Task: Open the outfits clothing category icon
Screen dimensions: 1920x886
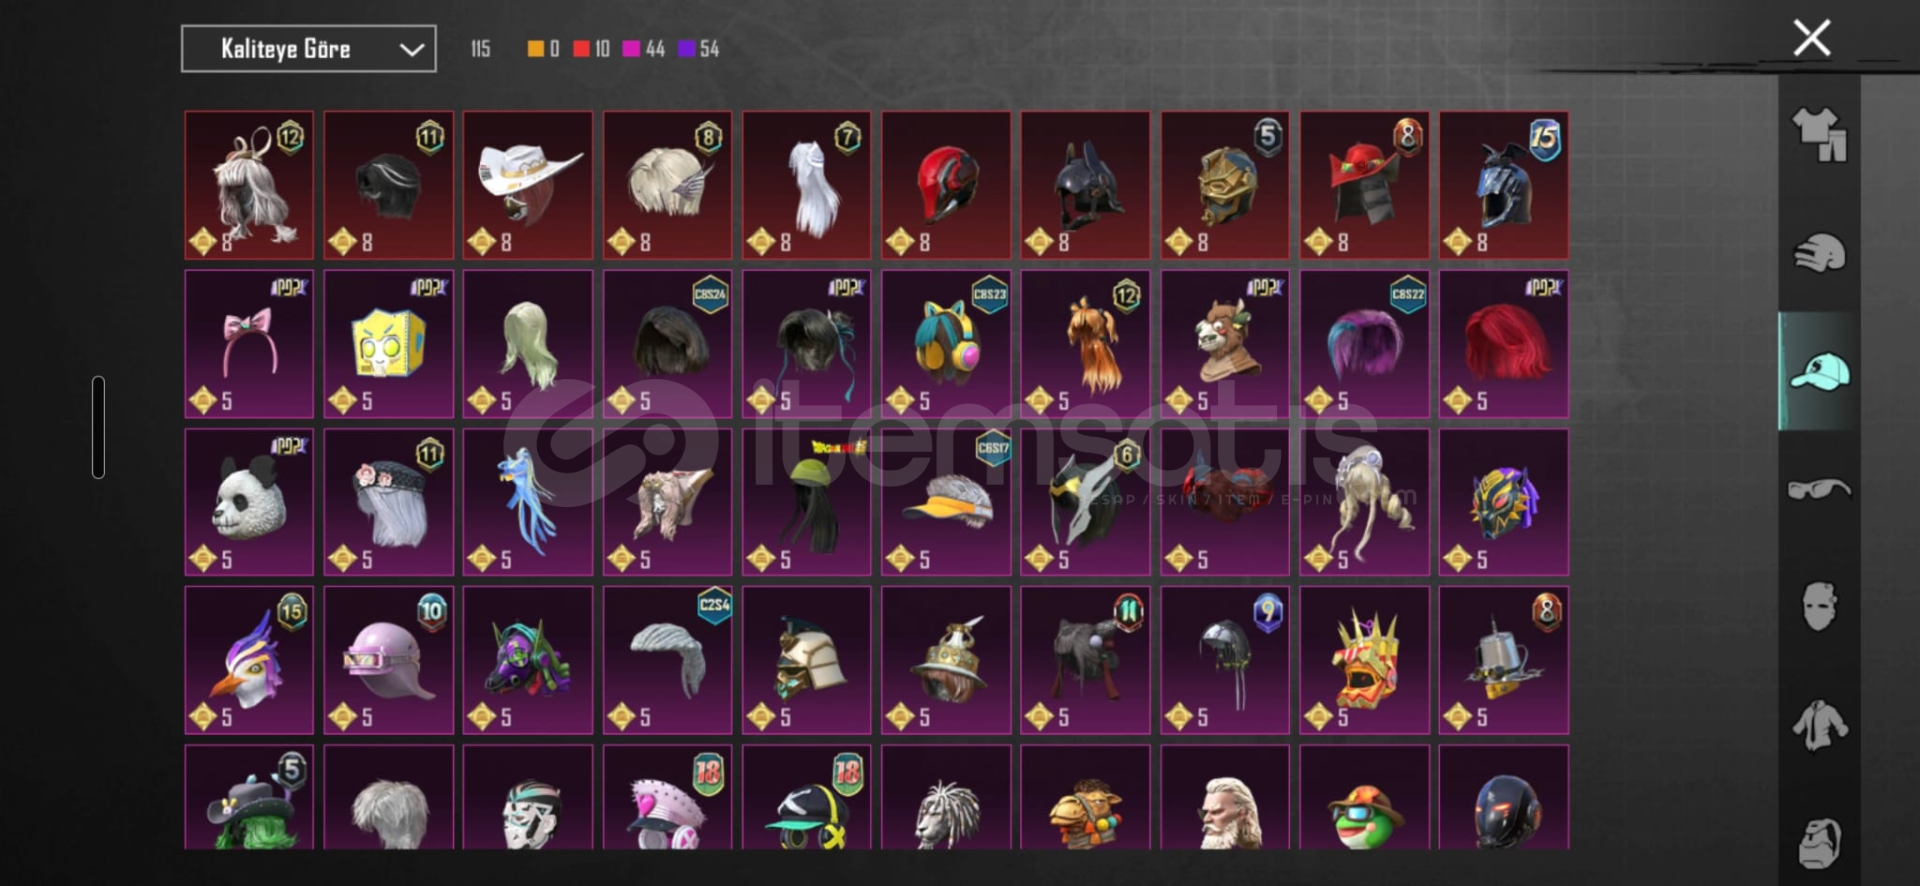Action: tap(1819, 135)
